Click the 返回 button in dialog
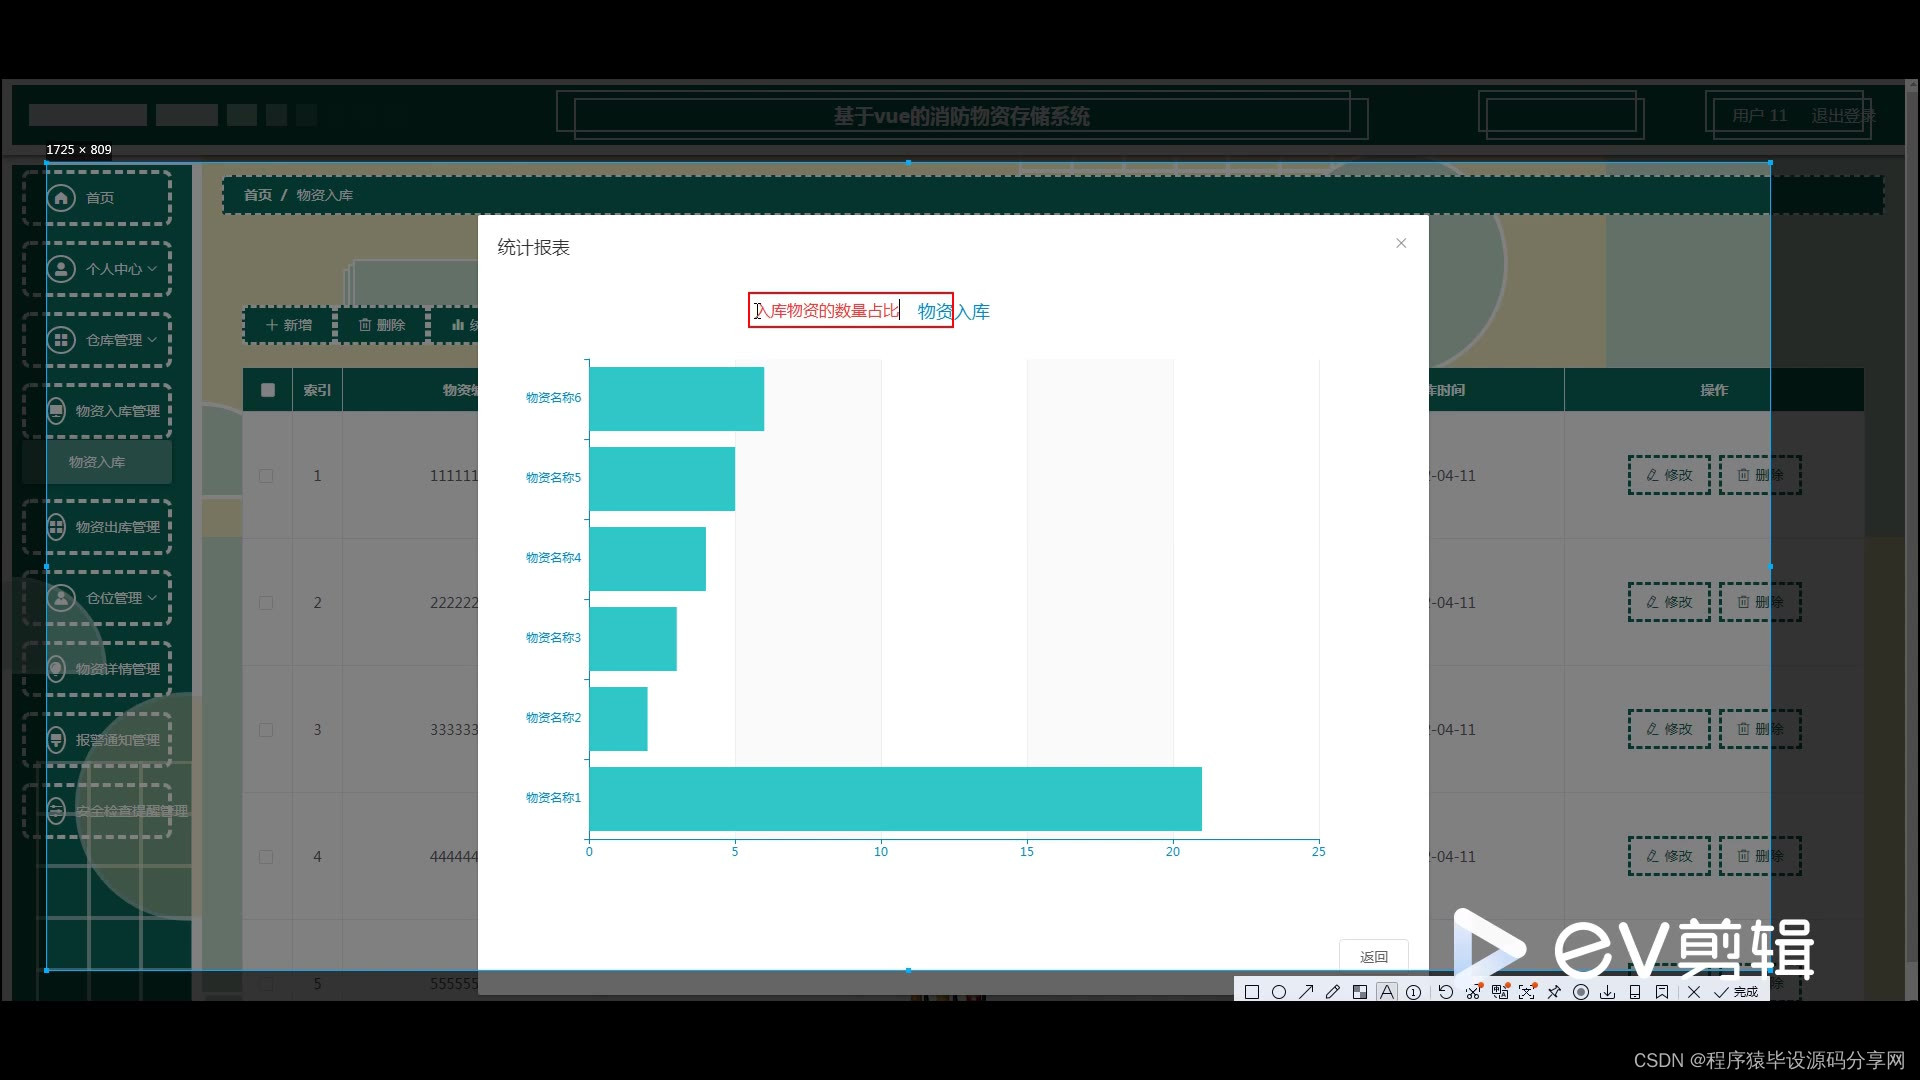The height and width of the screenshot is (1080, 1920). [x=1373, y=956]
